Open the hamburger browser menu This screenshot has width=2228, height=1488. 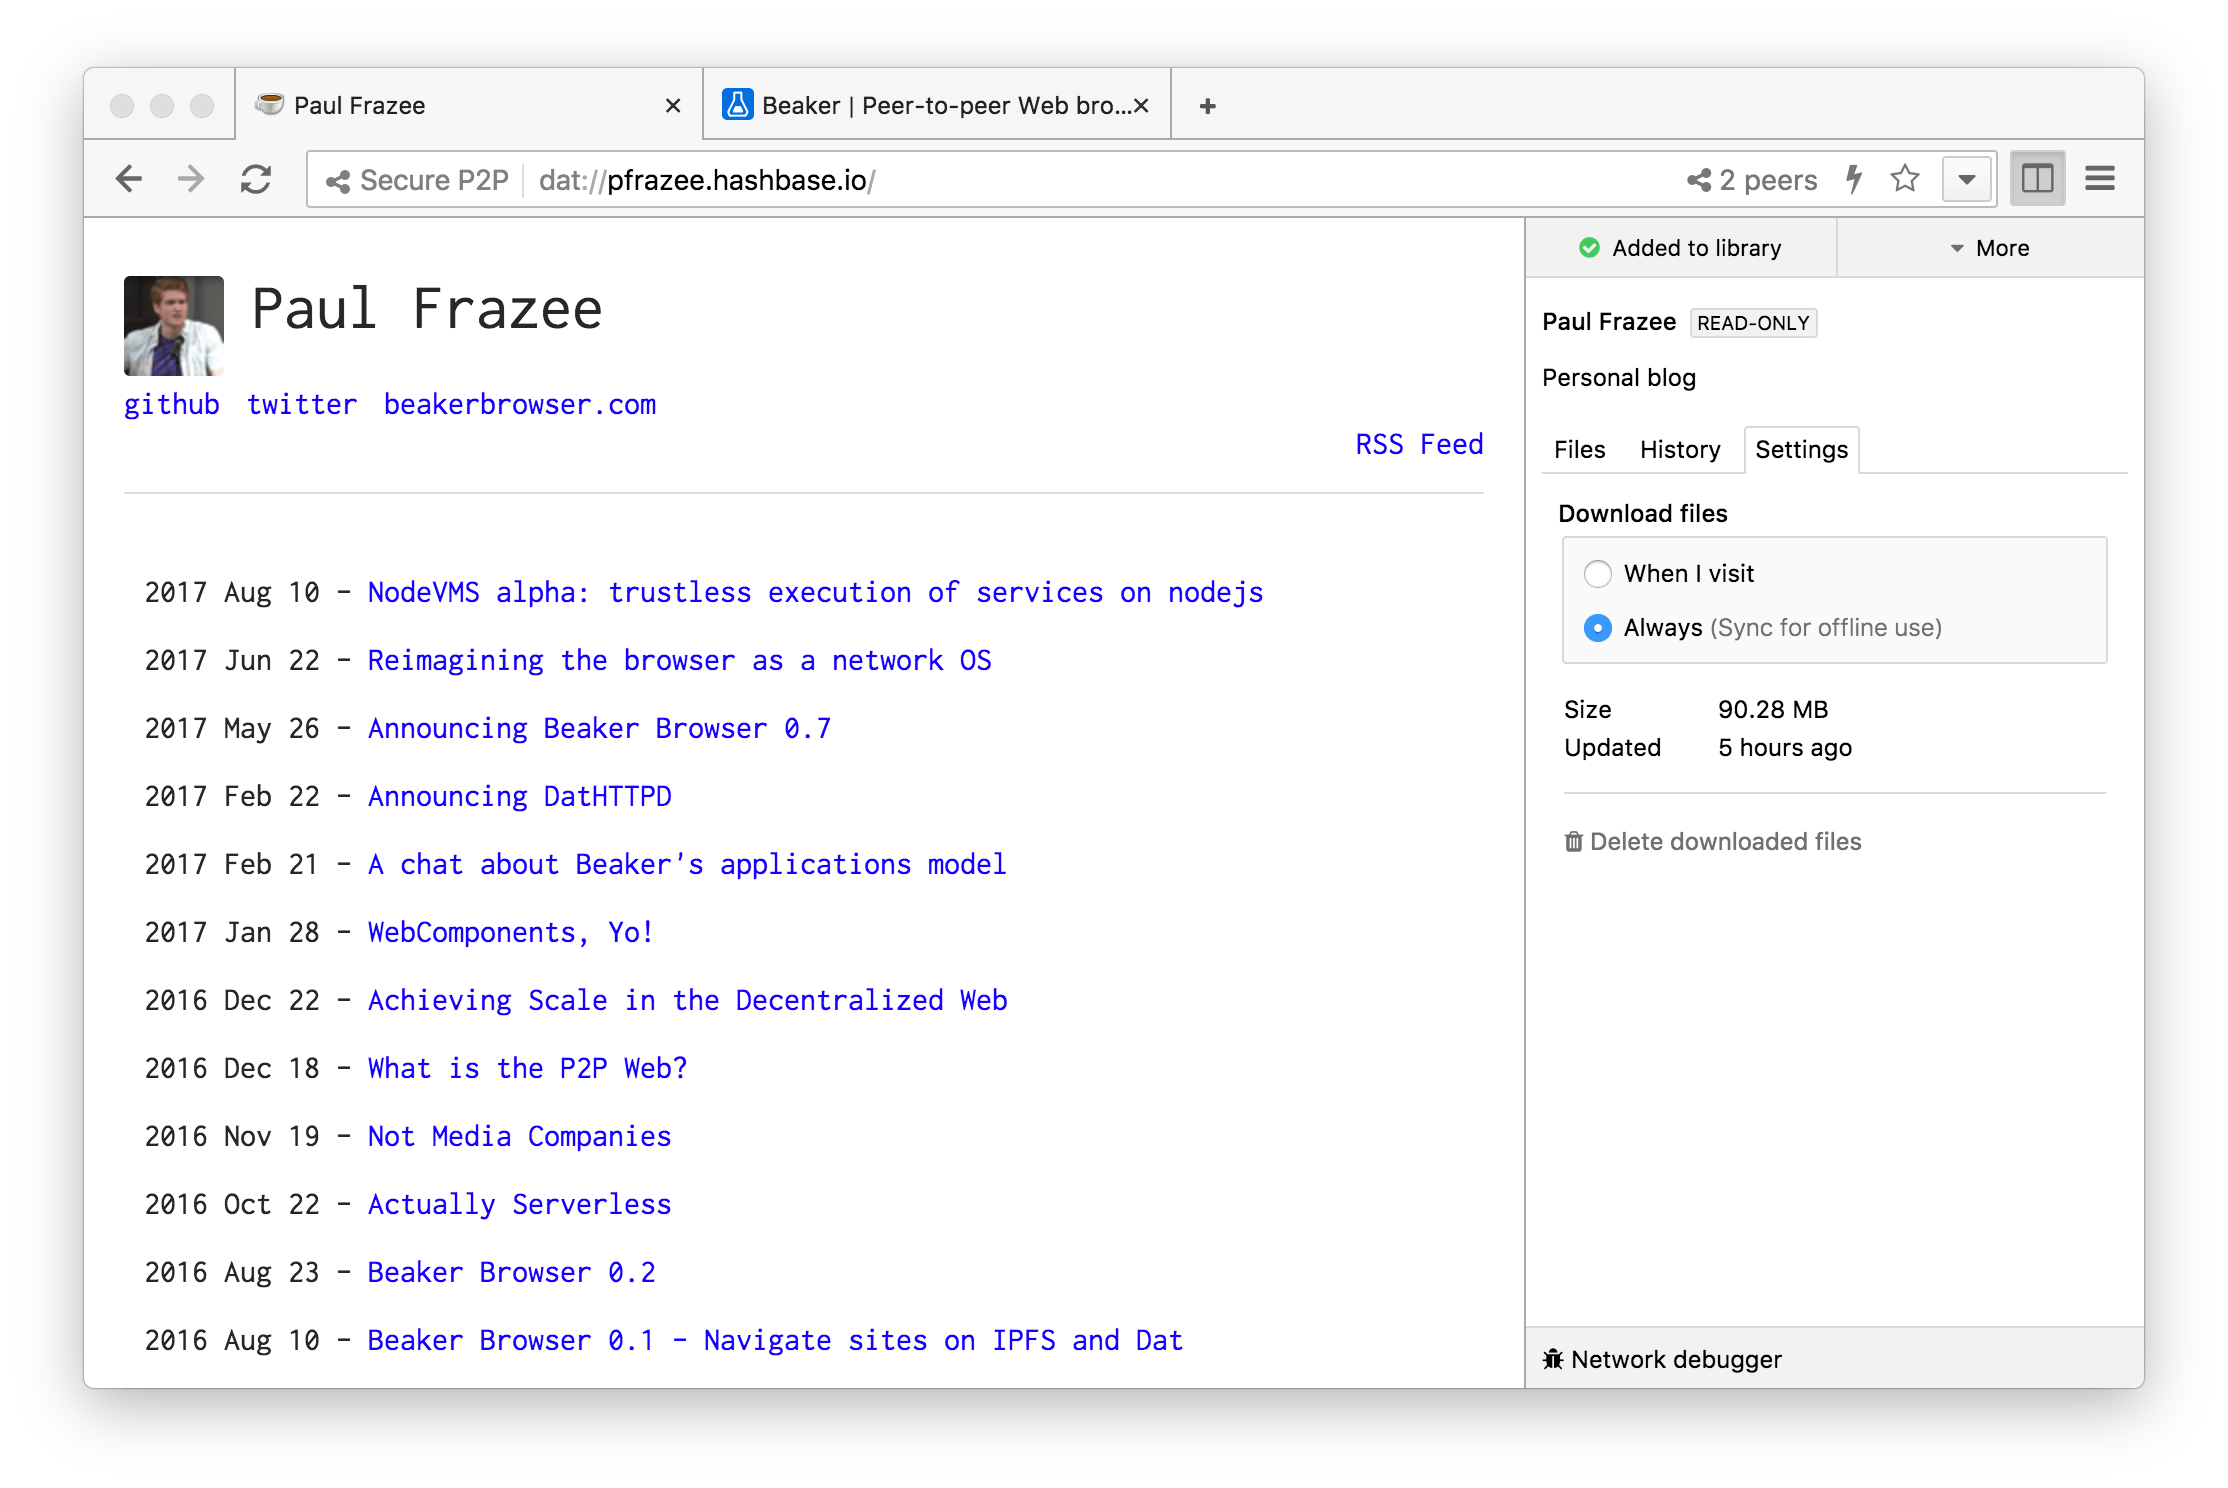[x=2100, y=180]
